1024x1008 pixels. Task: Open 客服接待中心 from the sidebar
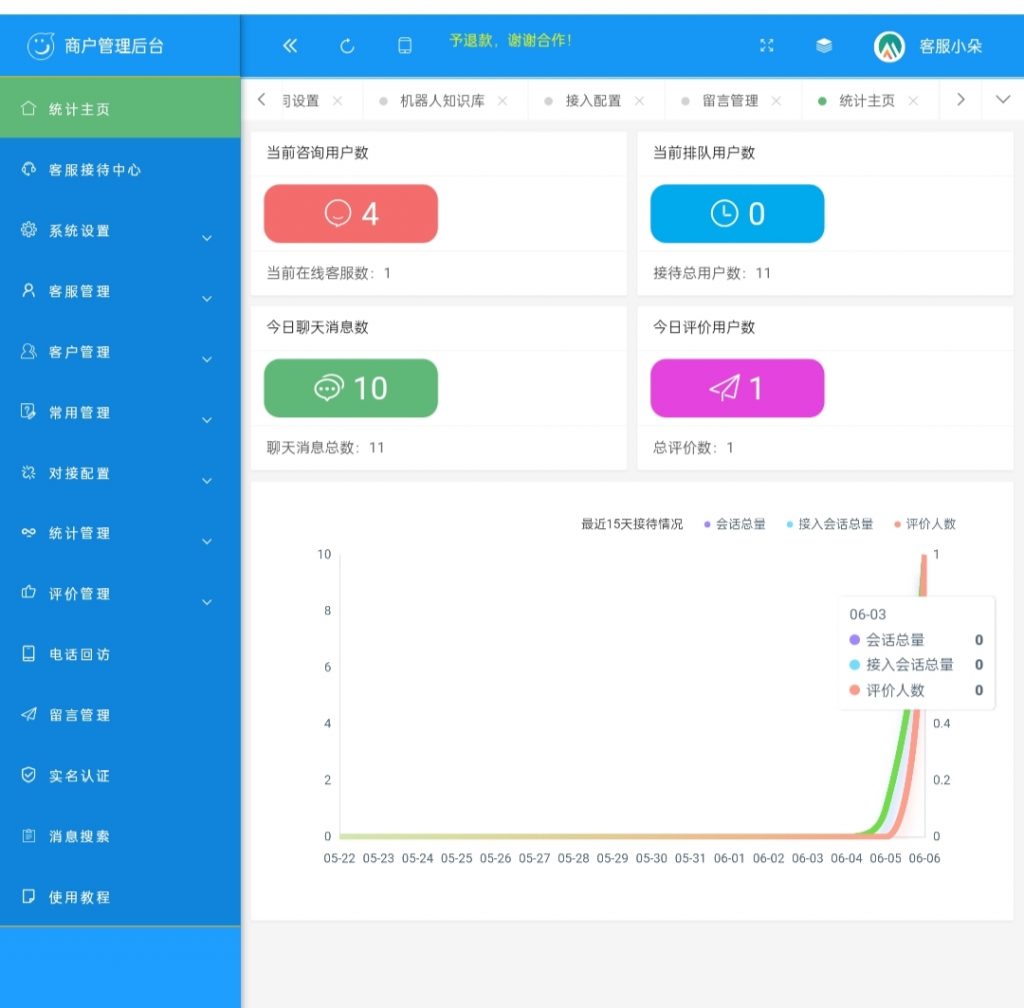[95, 170]
